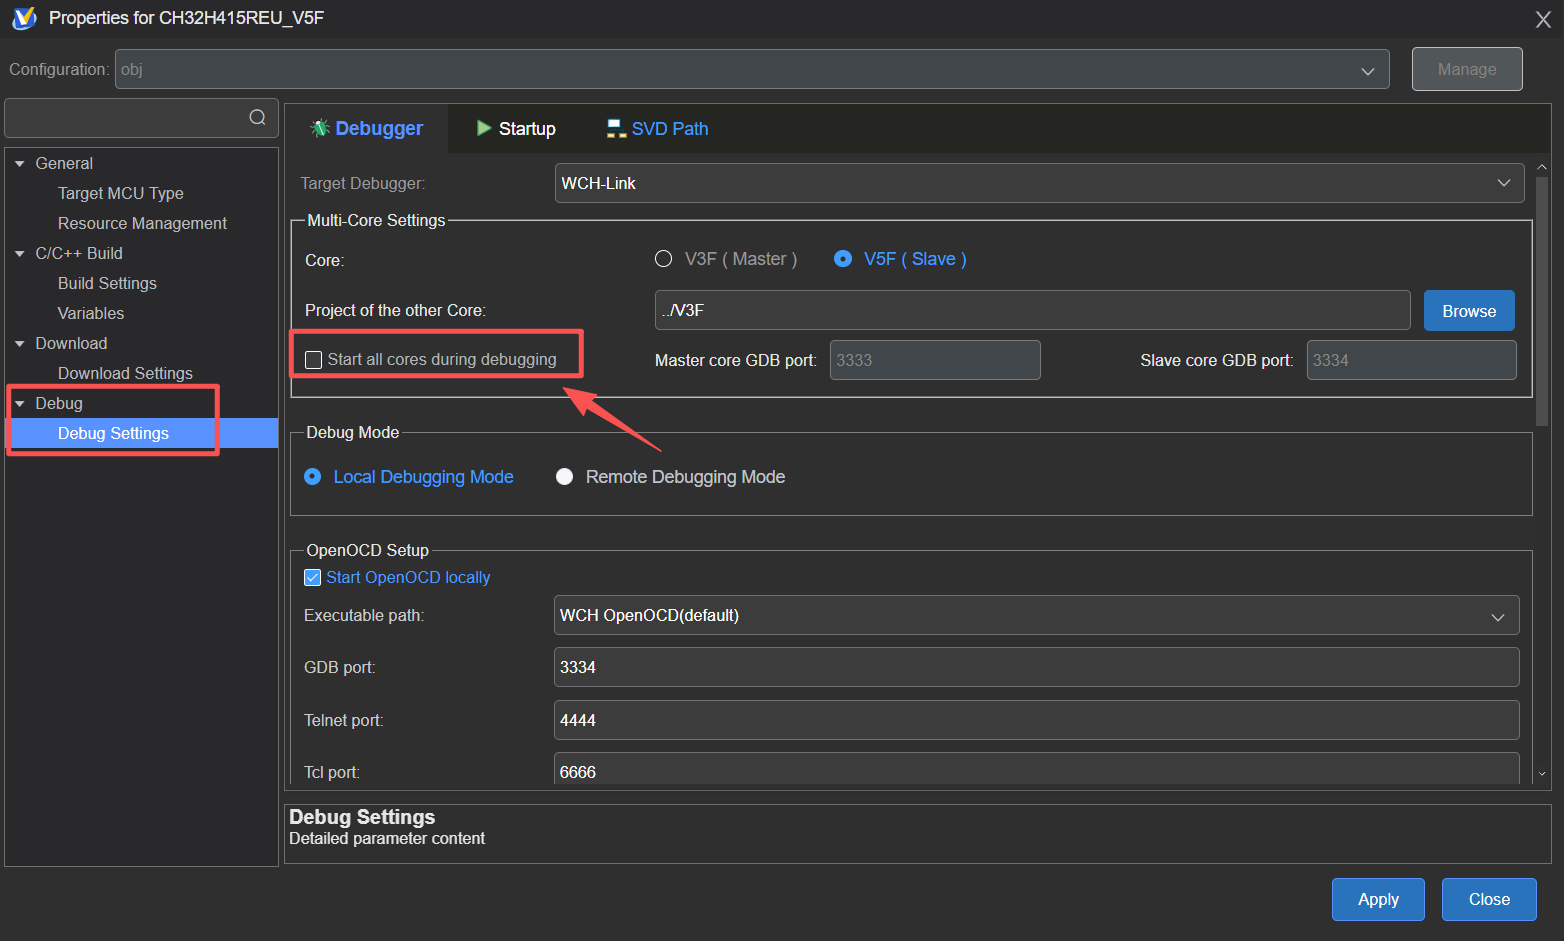Image resolution: width=1564 pixels, height=941 pixels.
Task: Click the GDB port field showing 3334
Action: click(x=1037, y=667)
